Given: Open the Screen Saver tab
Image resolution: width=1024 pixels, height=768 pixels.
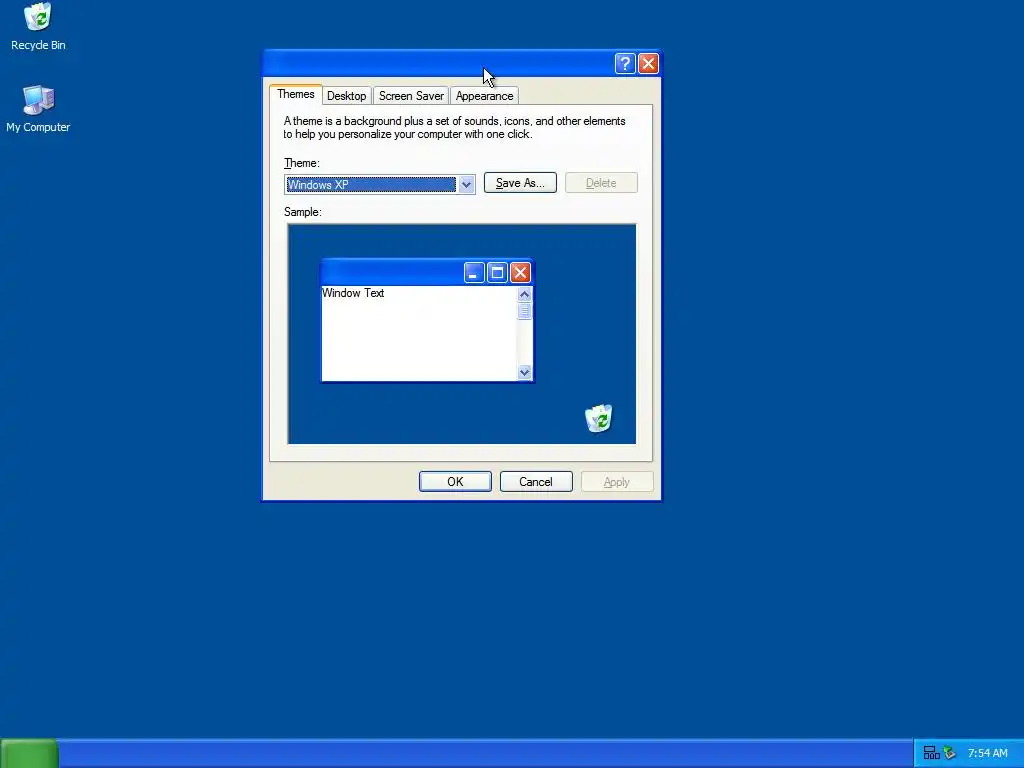Looking at the screenshot, I should (x=411, y=96).
